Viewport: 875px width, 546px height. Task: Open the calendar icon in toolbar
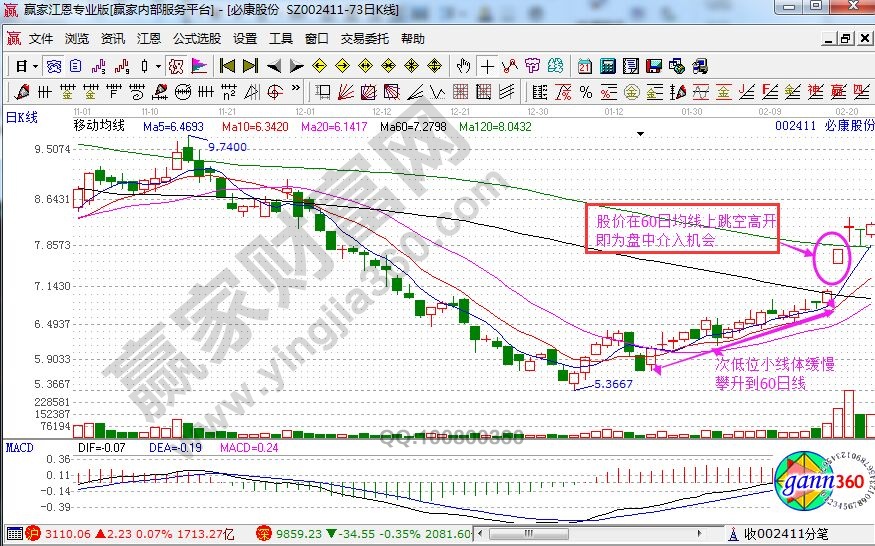[x=585, y=66]
